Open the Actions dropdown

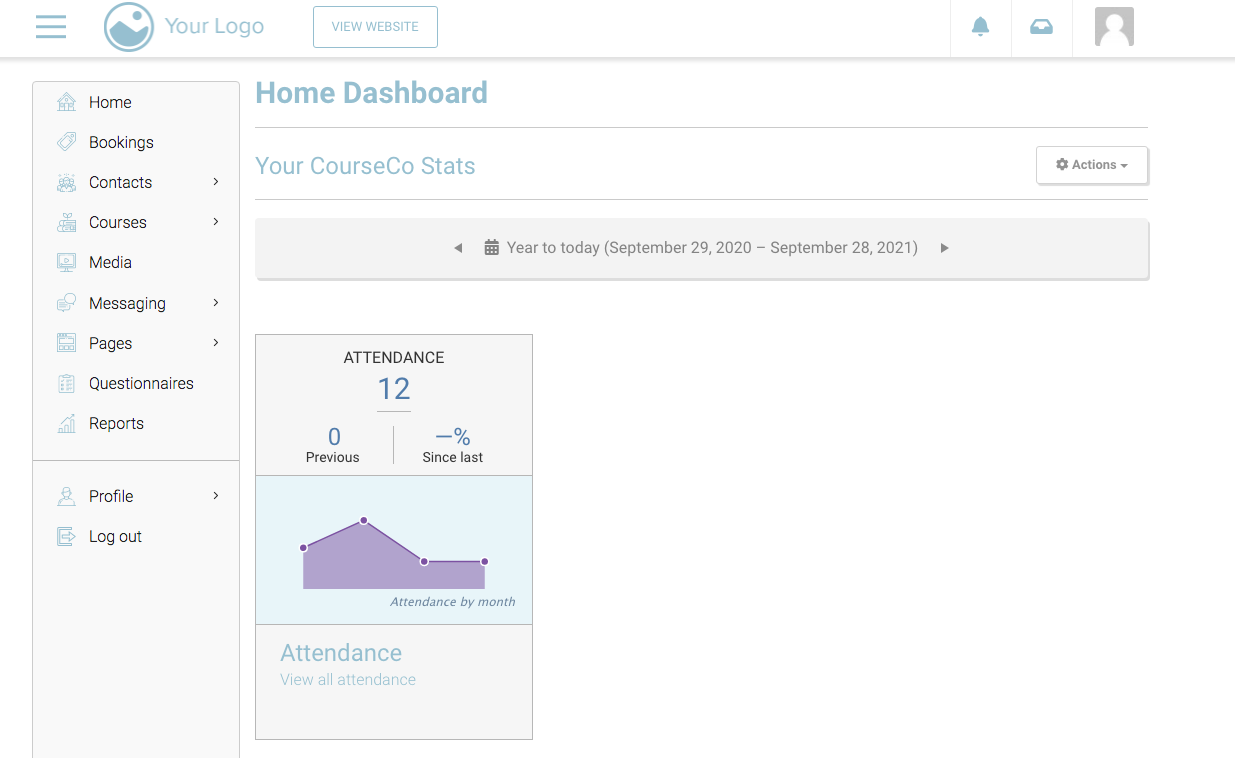pyautogui.click(x=1091, y=165)
